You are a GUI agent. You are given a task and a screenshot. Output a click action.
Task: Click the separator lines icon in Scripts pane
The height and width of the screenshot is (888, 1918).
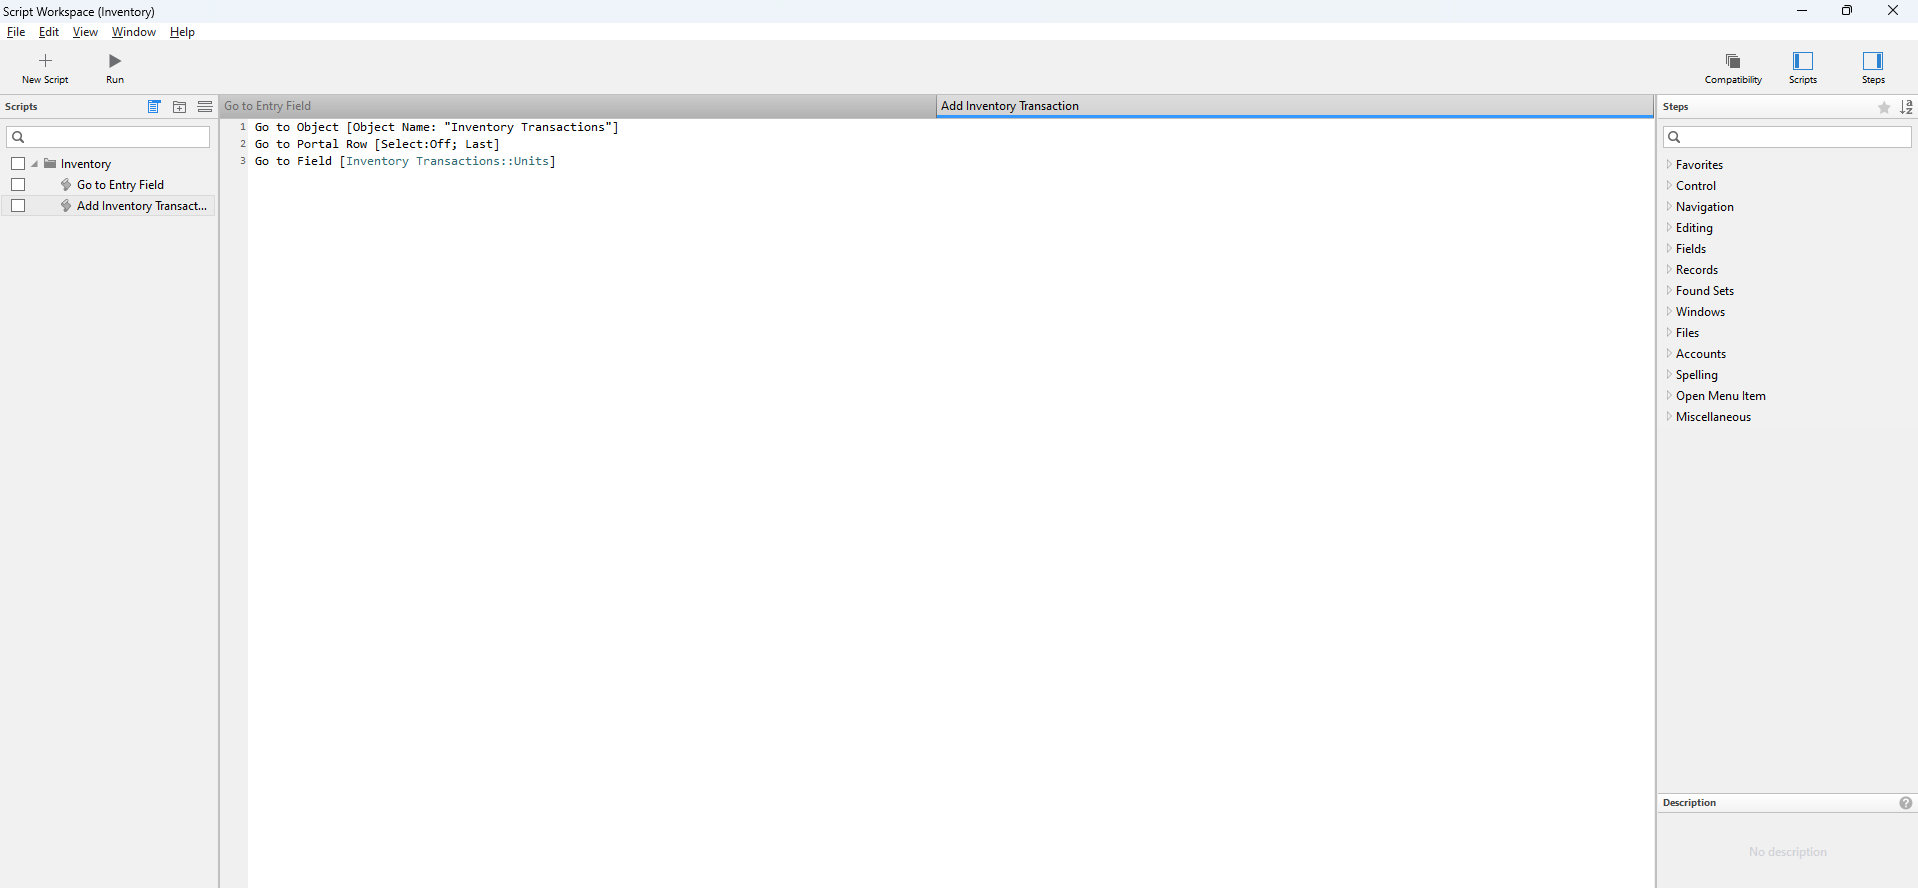205,107
